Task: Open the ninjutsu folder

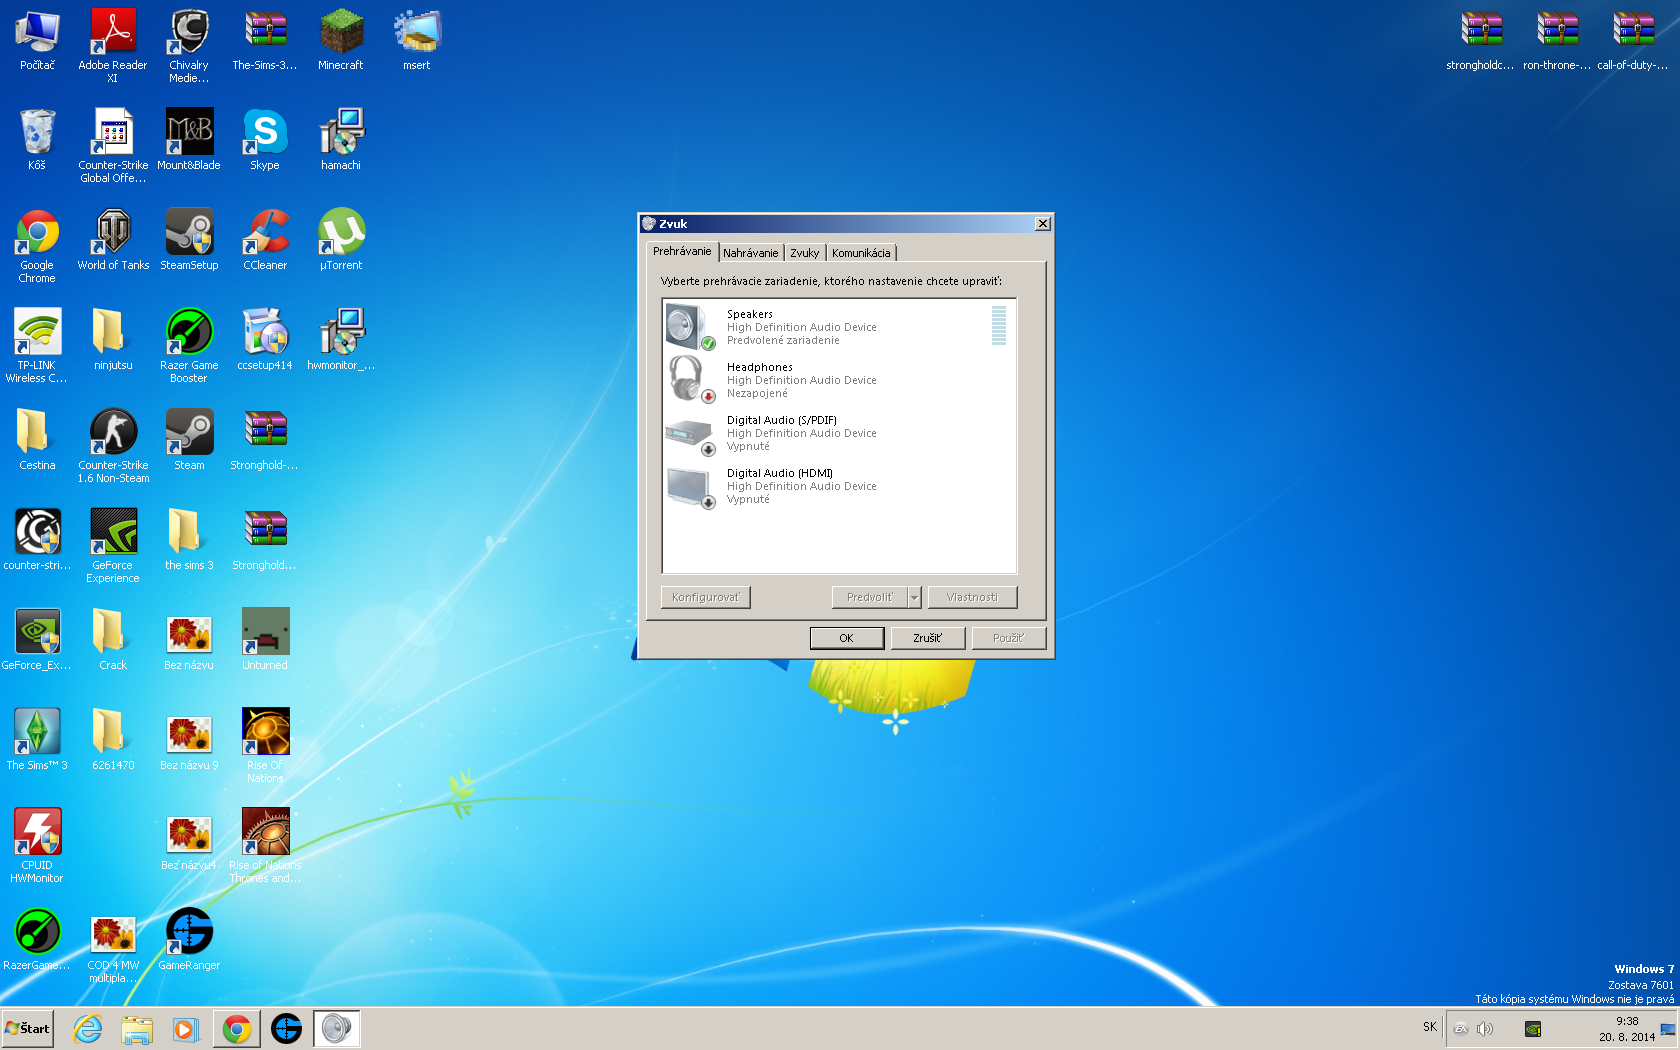Action: (113, 340)
